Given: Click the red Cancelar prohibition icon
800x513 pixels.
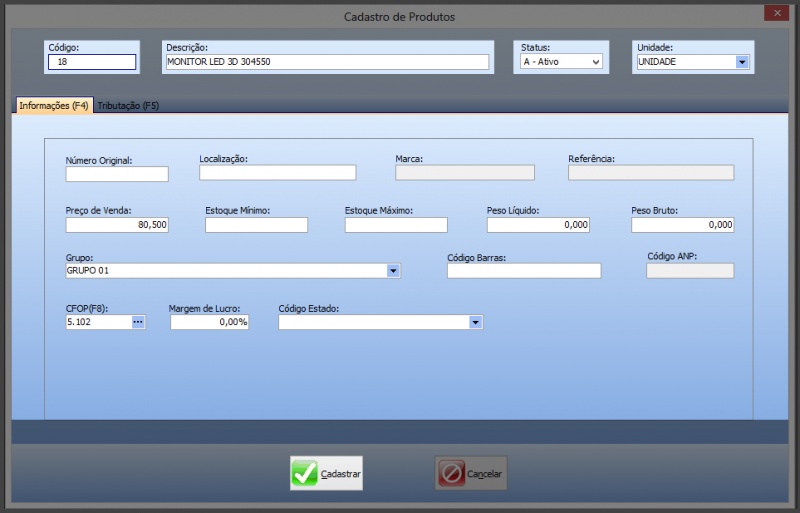Looking at the screenshot, I should [x=451, y=473].
